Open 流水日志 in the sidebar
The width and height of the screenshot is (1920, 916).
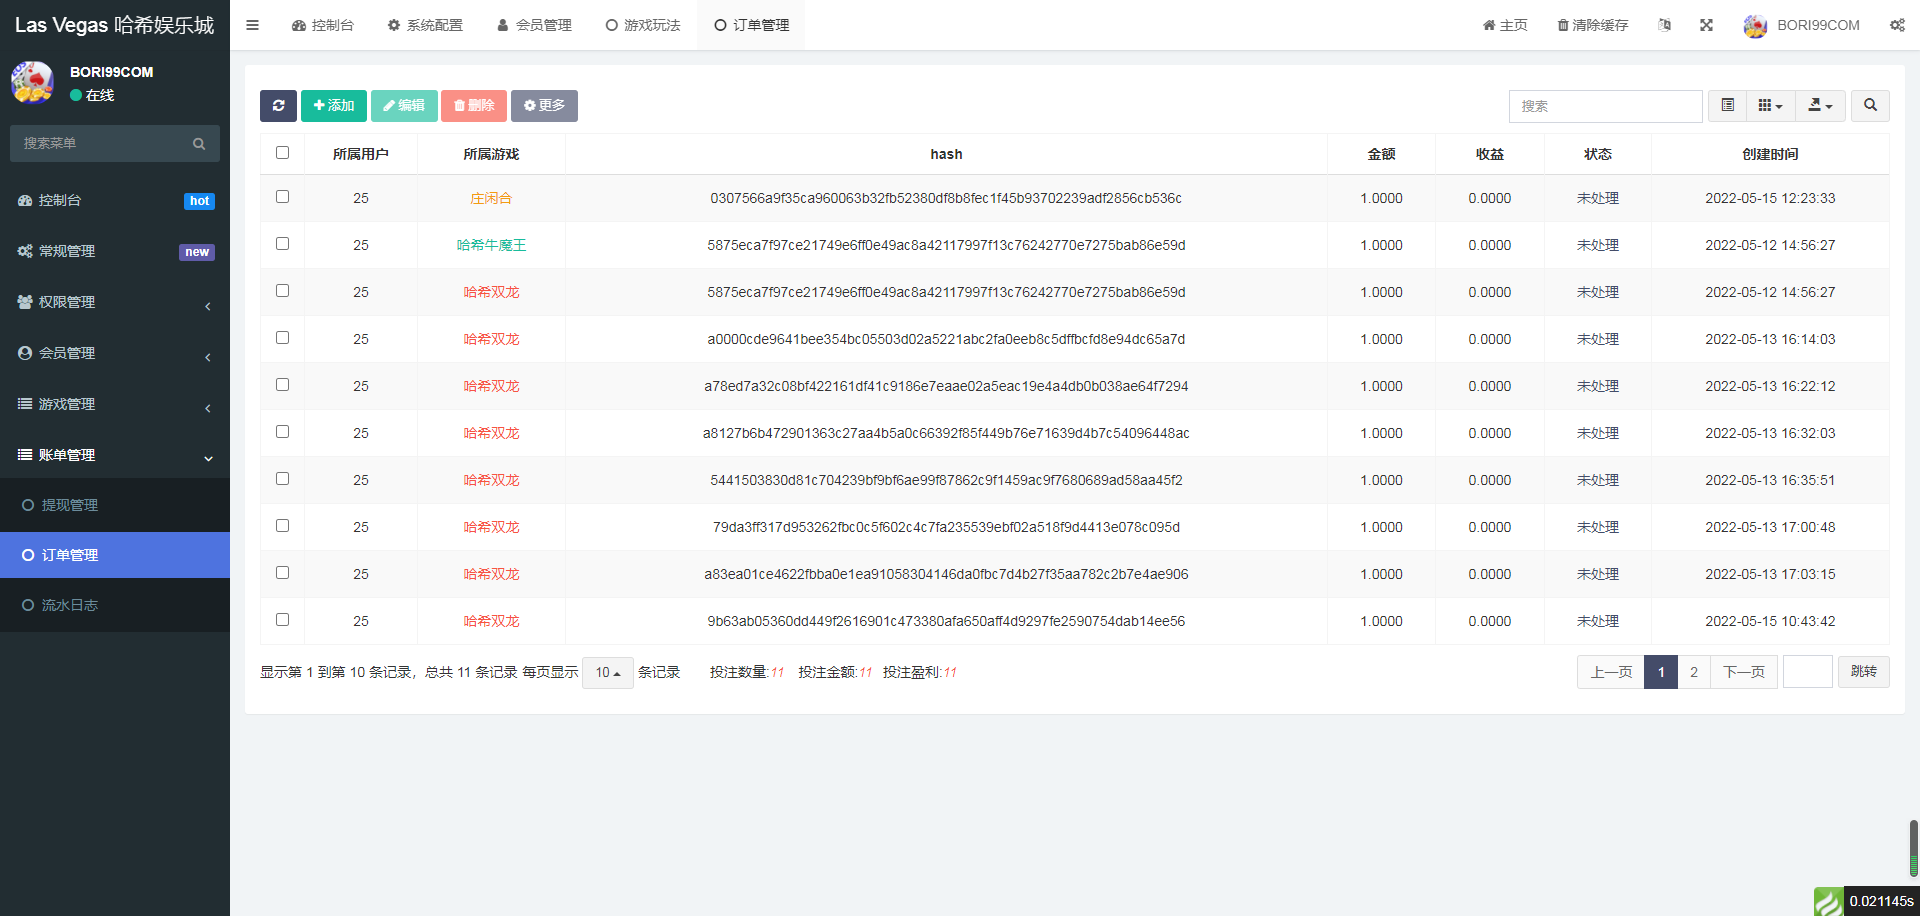69,605
